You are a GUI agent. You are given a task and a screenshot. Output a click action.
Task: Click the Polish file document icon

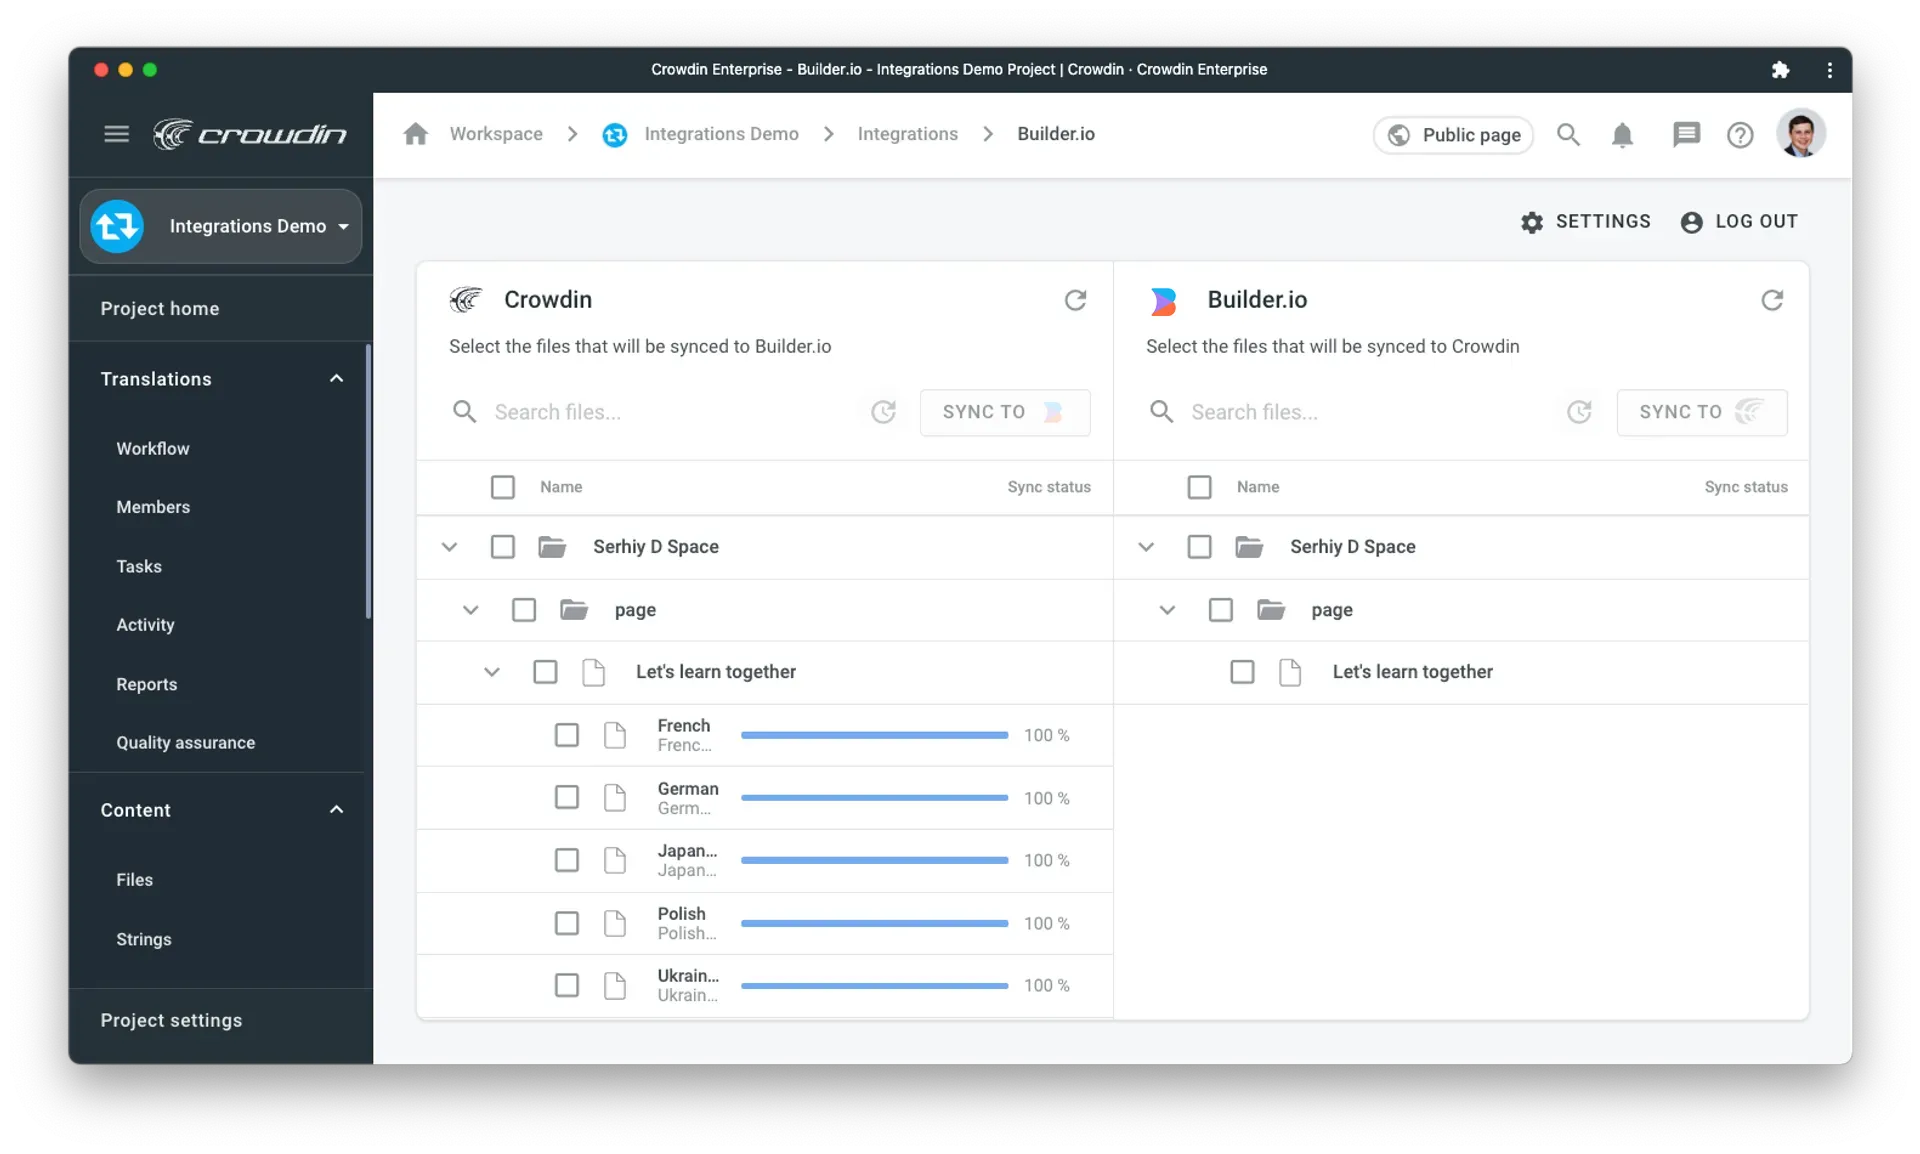(615, 923)
